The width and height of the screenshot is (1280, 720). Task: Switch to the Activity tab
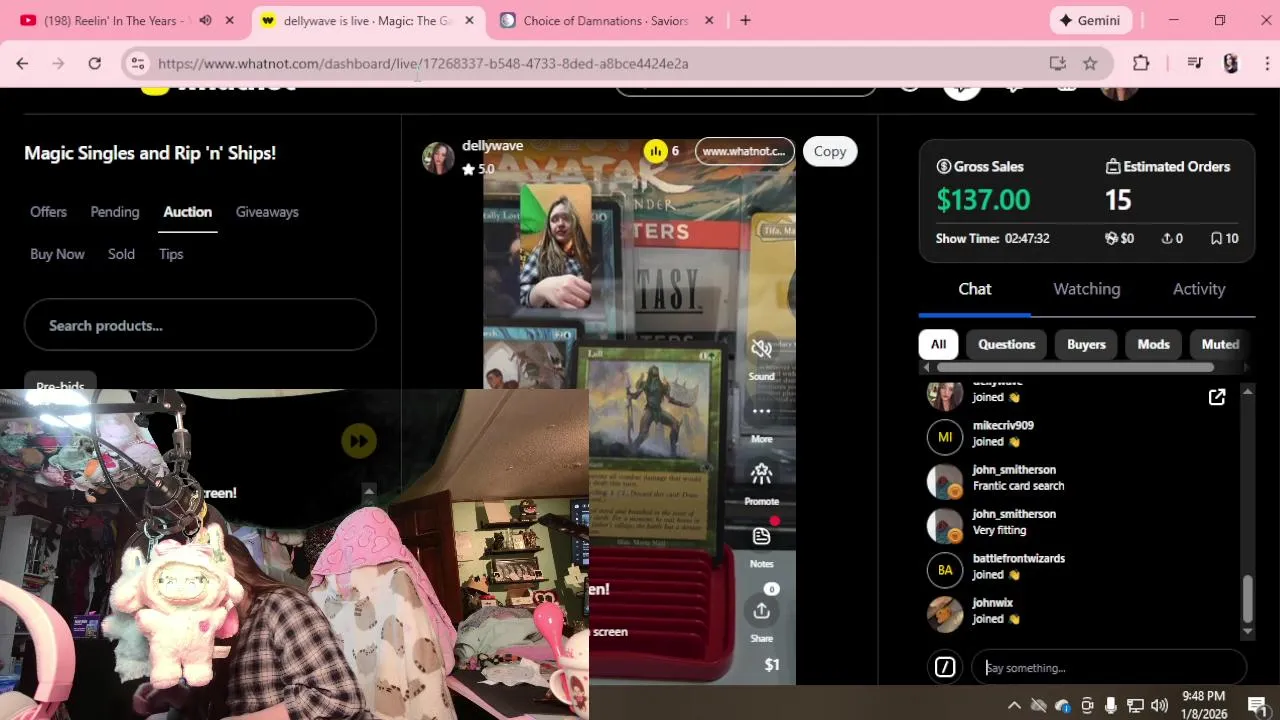point(1199,289)
